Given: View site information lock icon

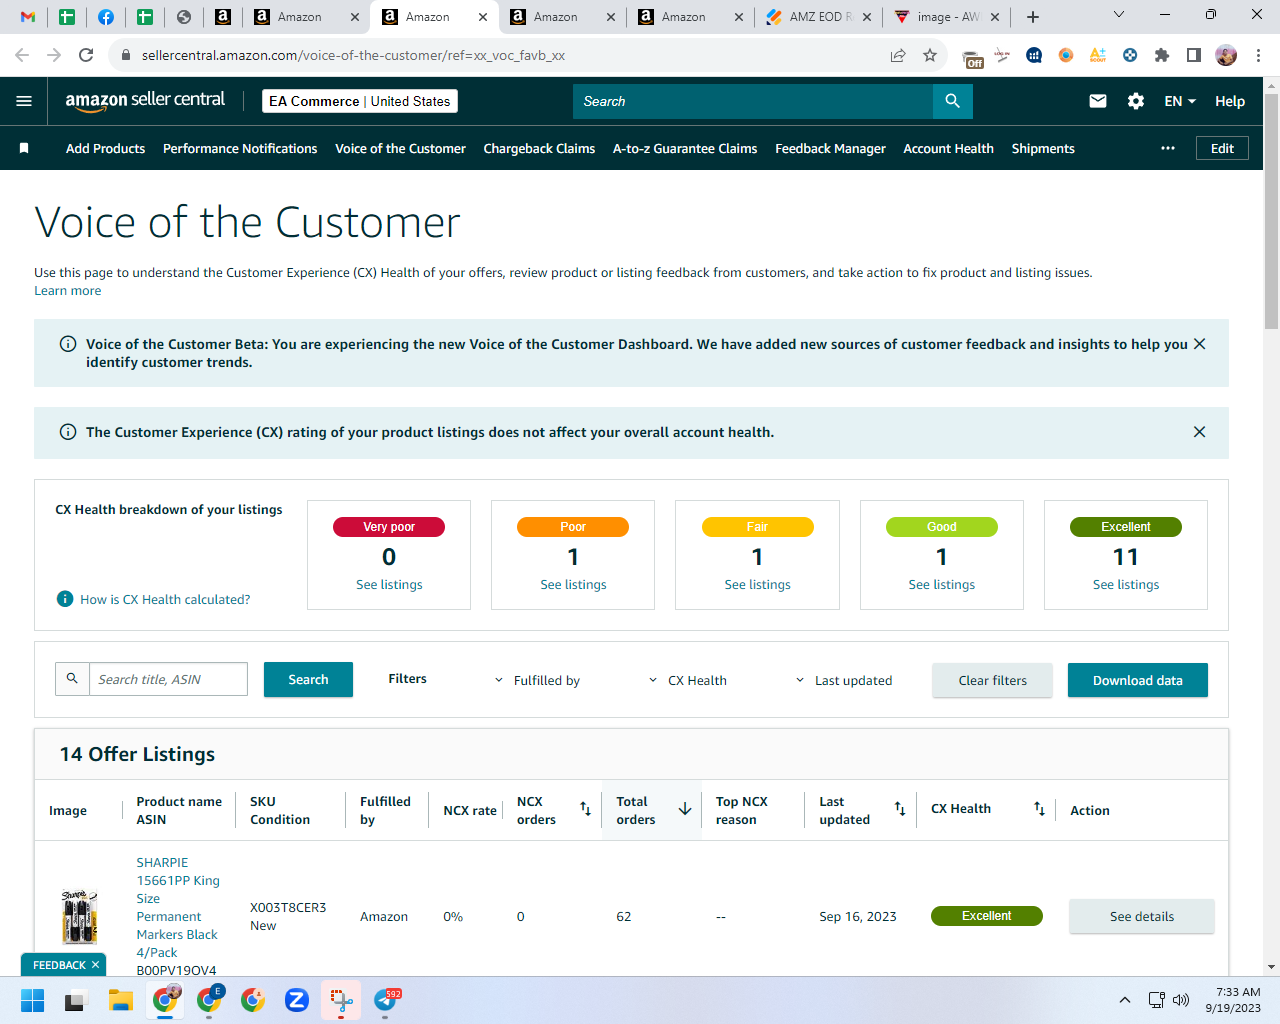Looking at the screenshot, I should click(x=126, y=55).
